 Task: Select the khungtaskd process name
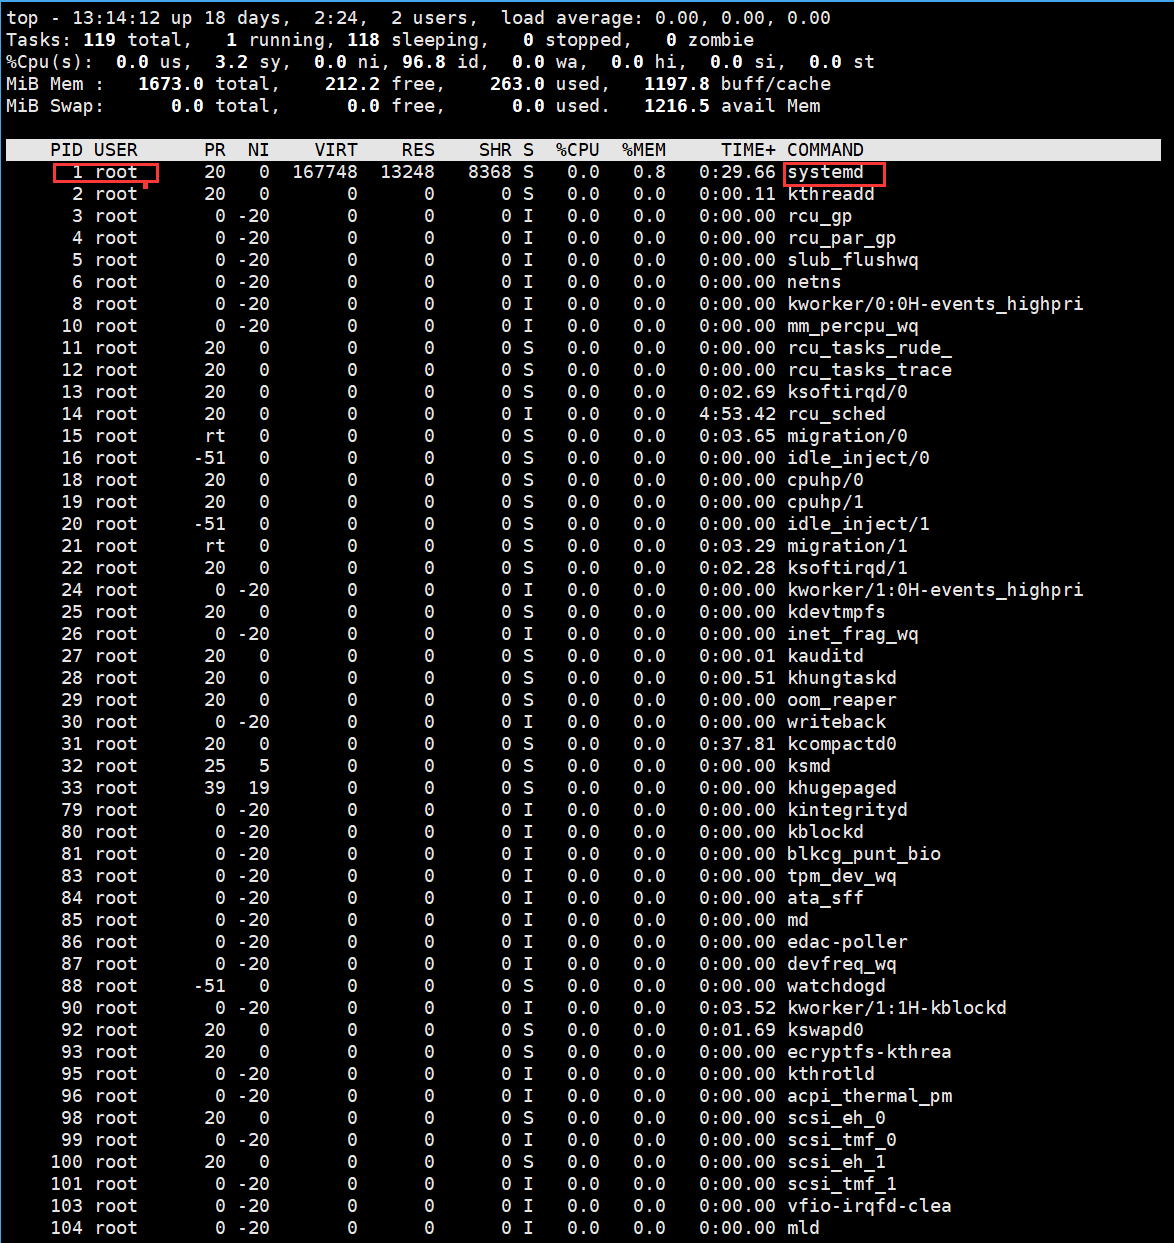point(842,678)
